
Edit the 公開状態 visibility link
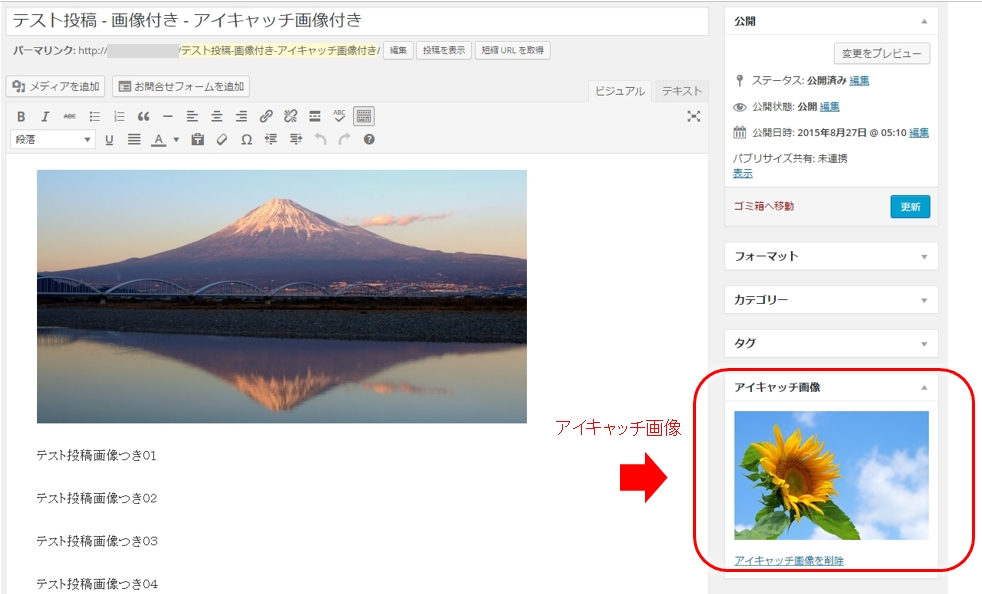pyautogui.click(x=829, y=107)
